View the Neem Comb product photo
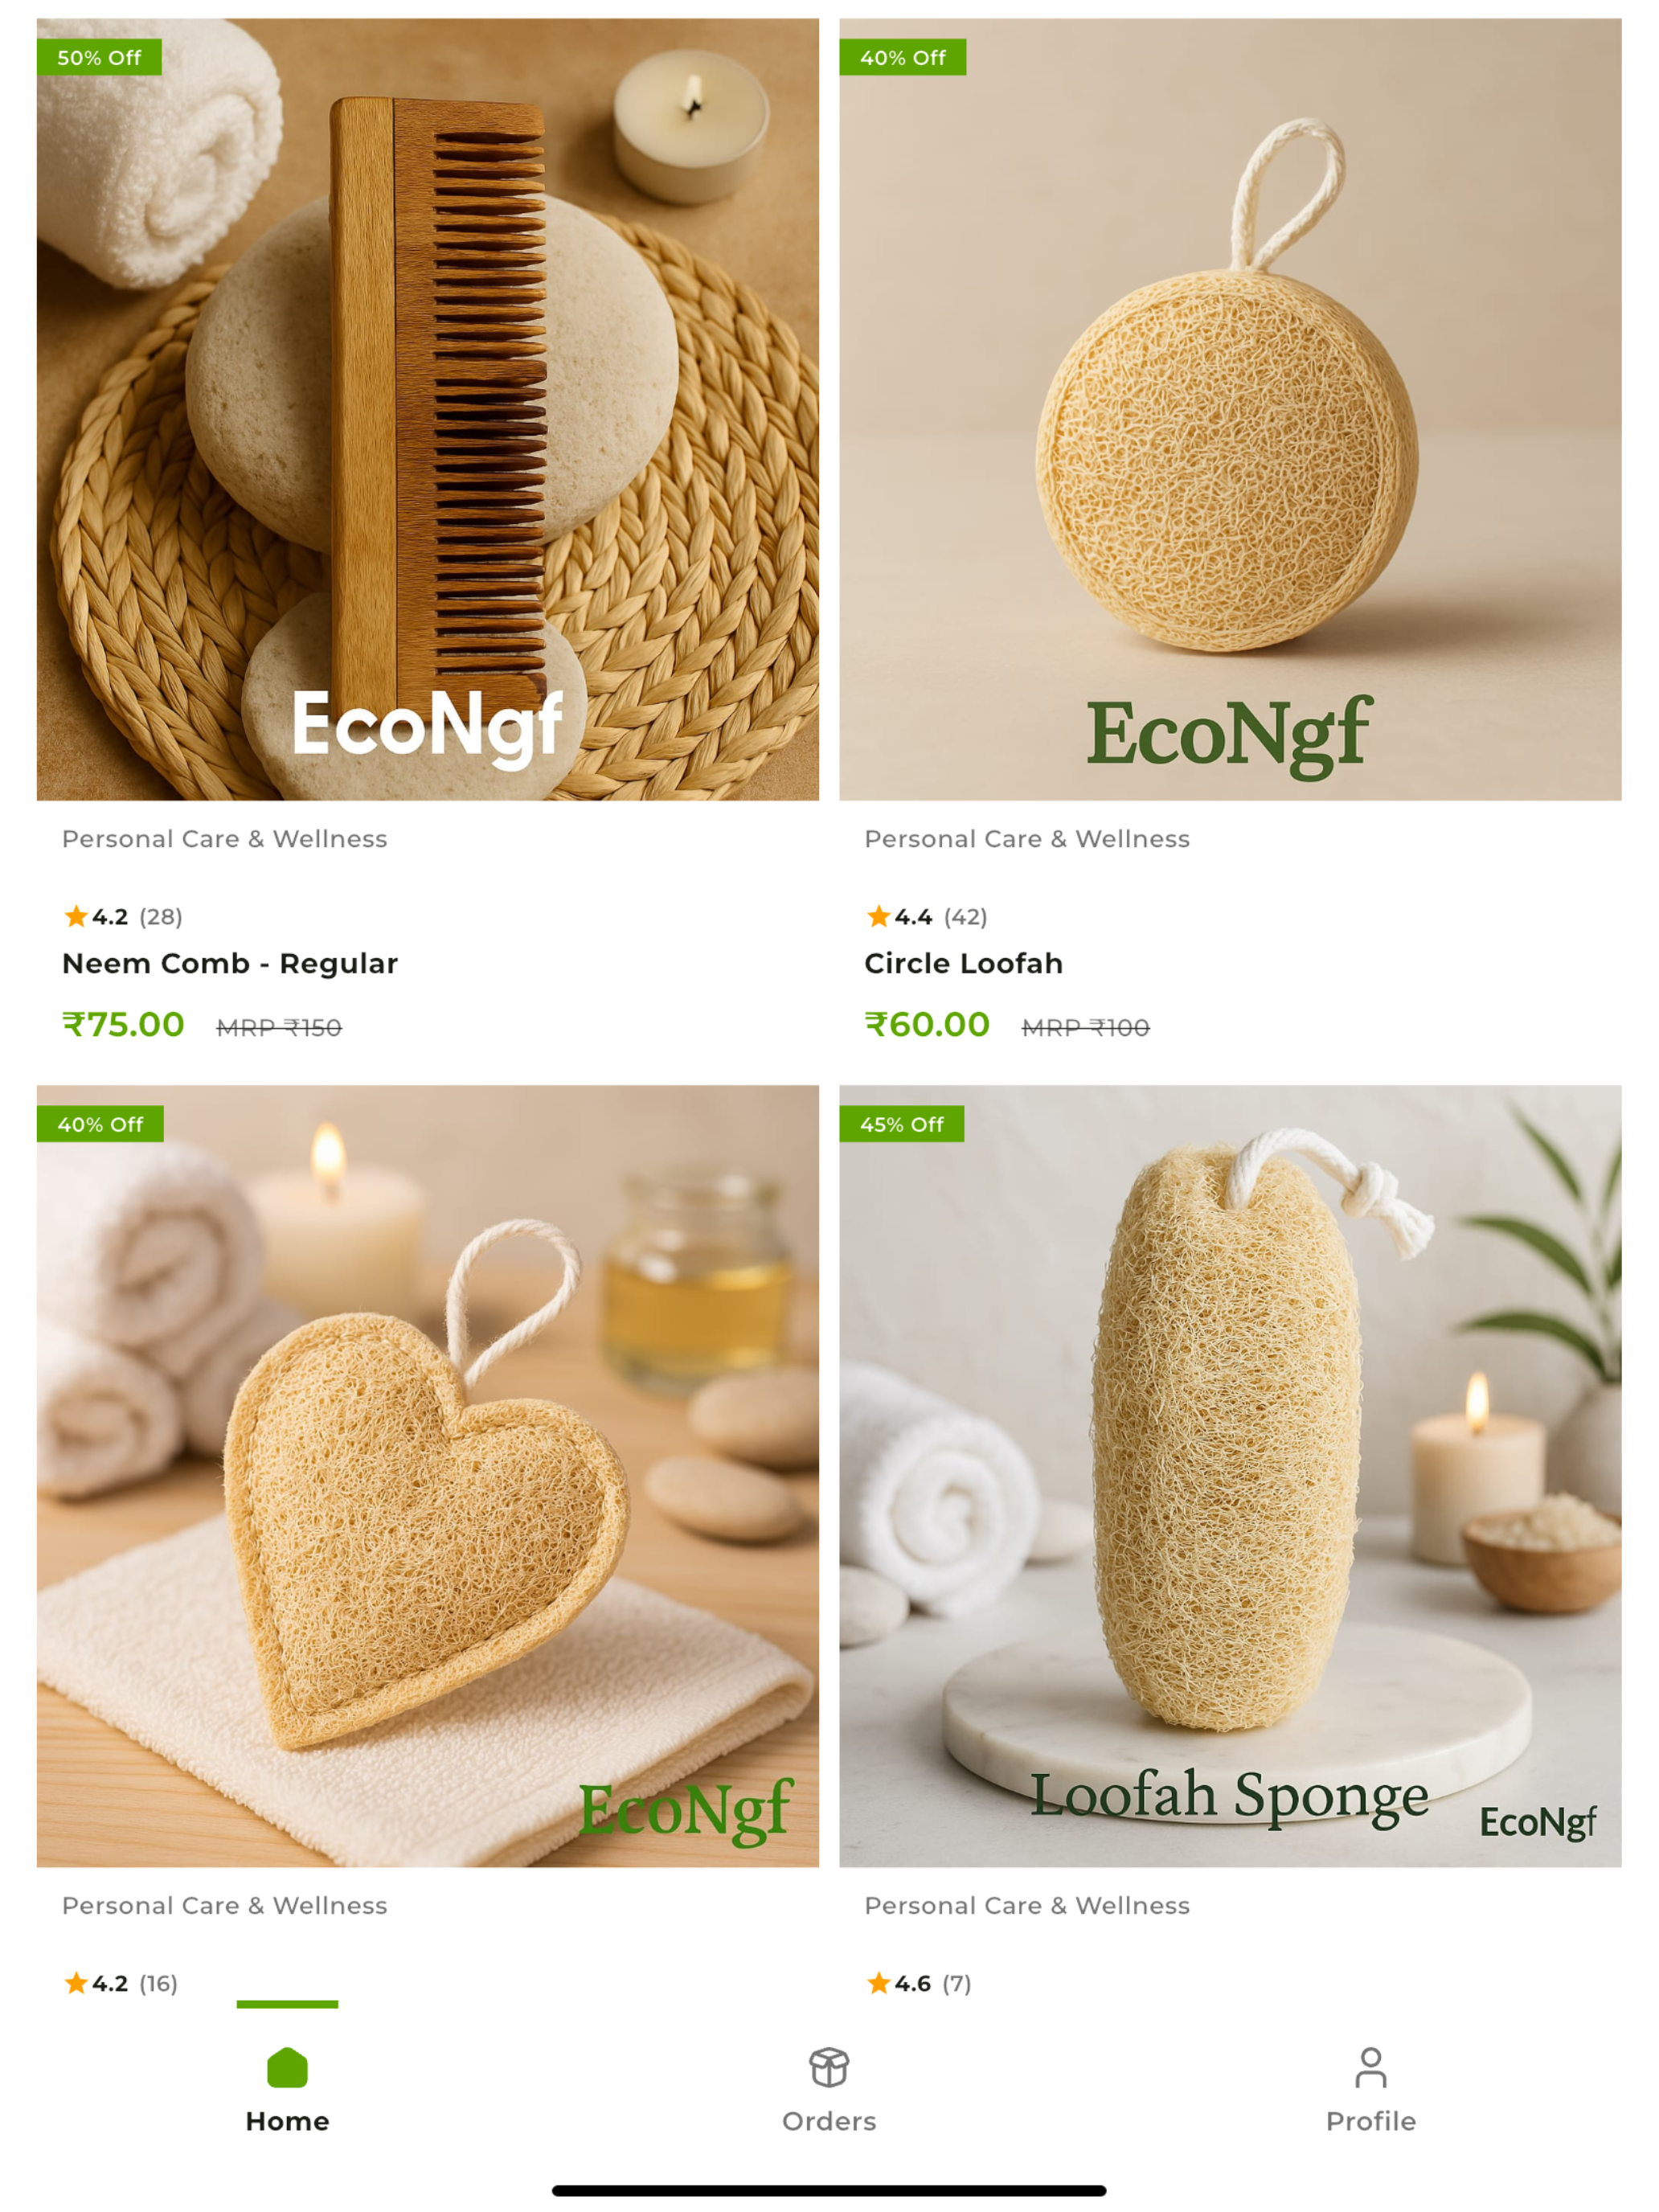The width and height of the screenshot is (1659, 2212). [428, 409]
